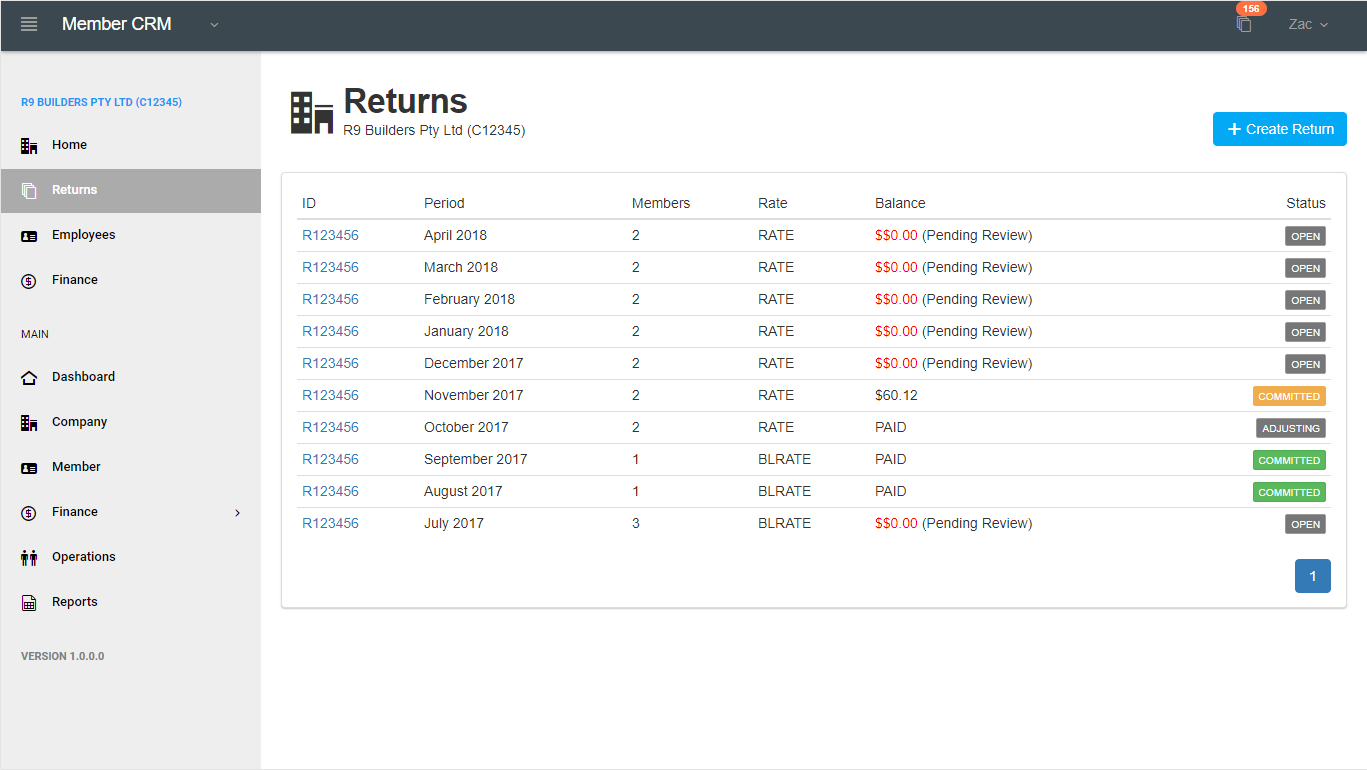
Task: Open Operations via people icon
Action: (29, 558)
